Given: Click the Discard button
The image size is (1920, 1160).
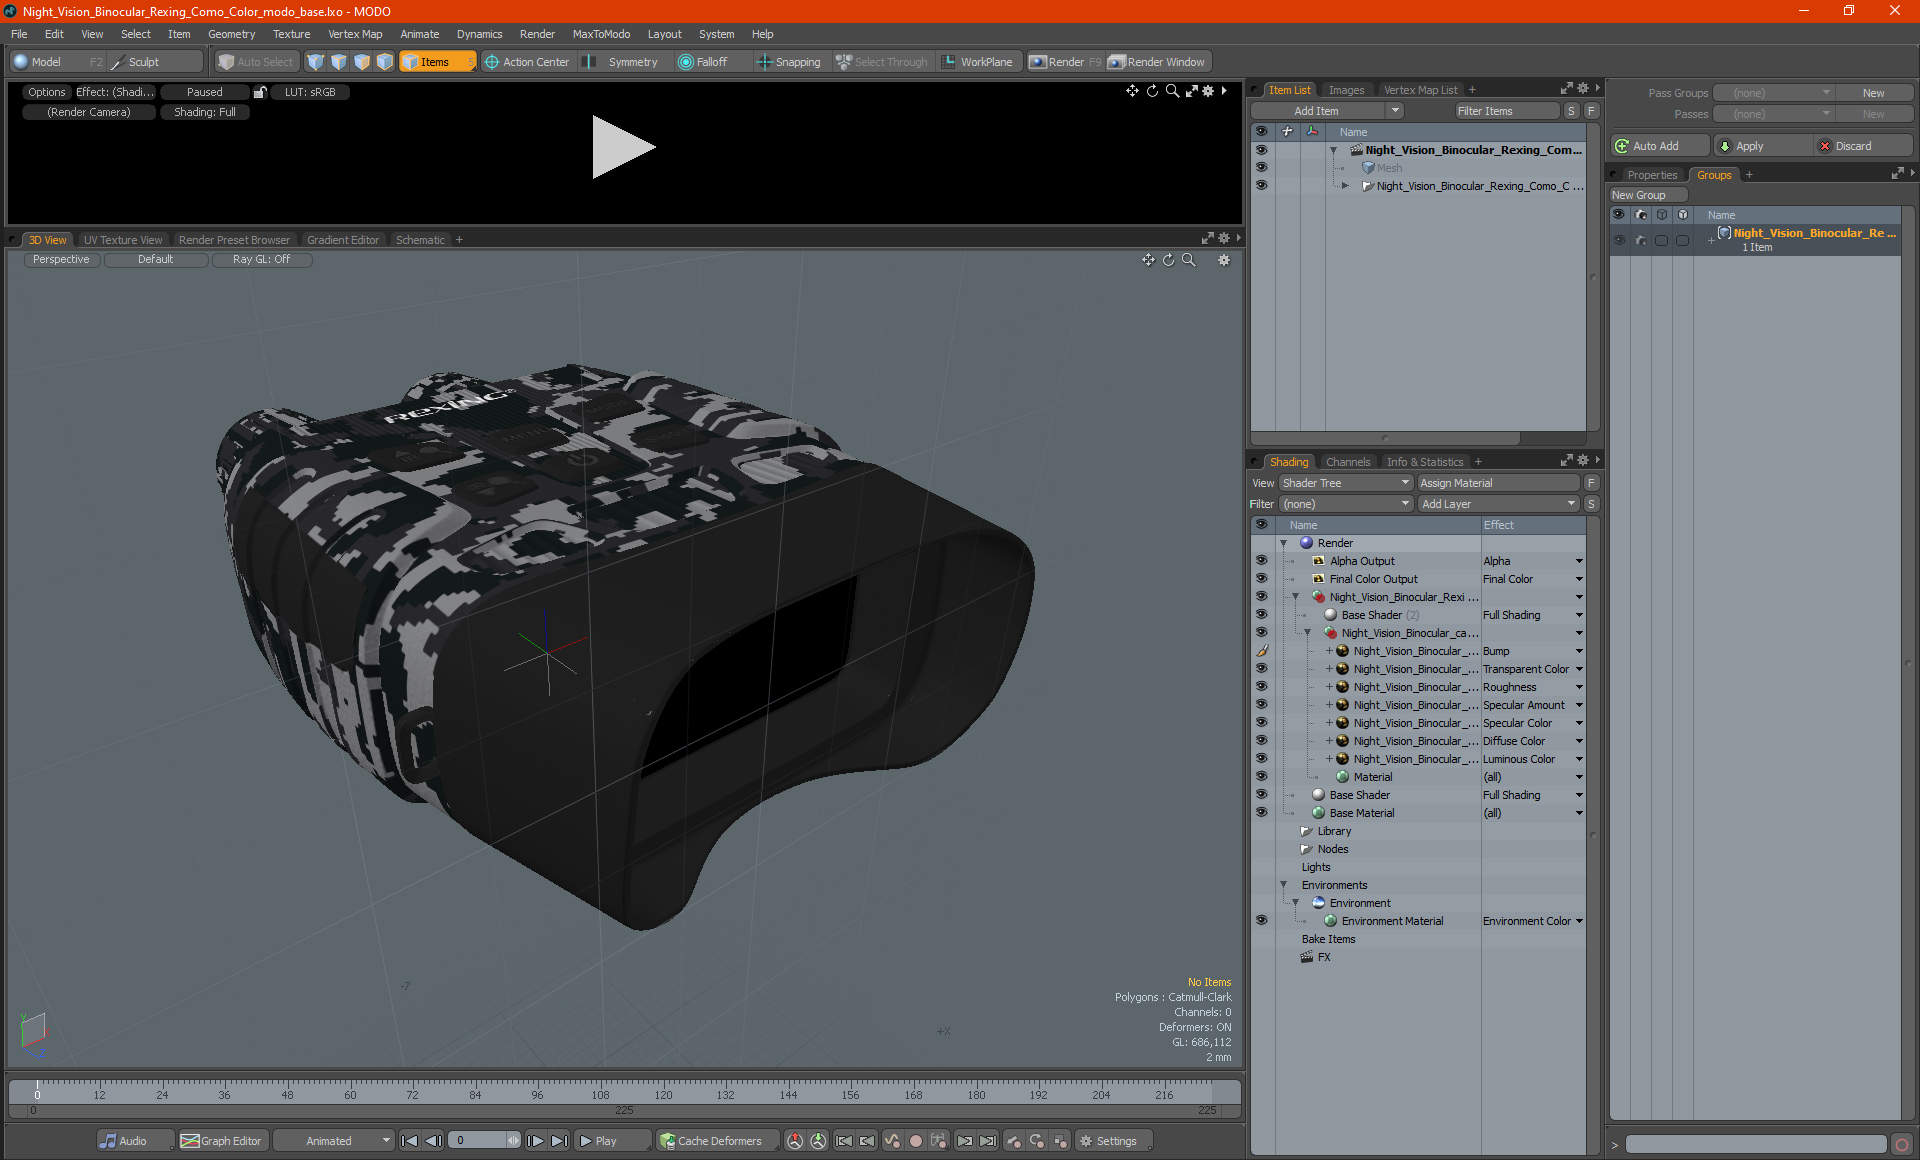Looking at the screenshot, I should pos(1864,146).
